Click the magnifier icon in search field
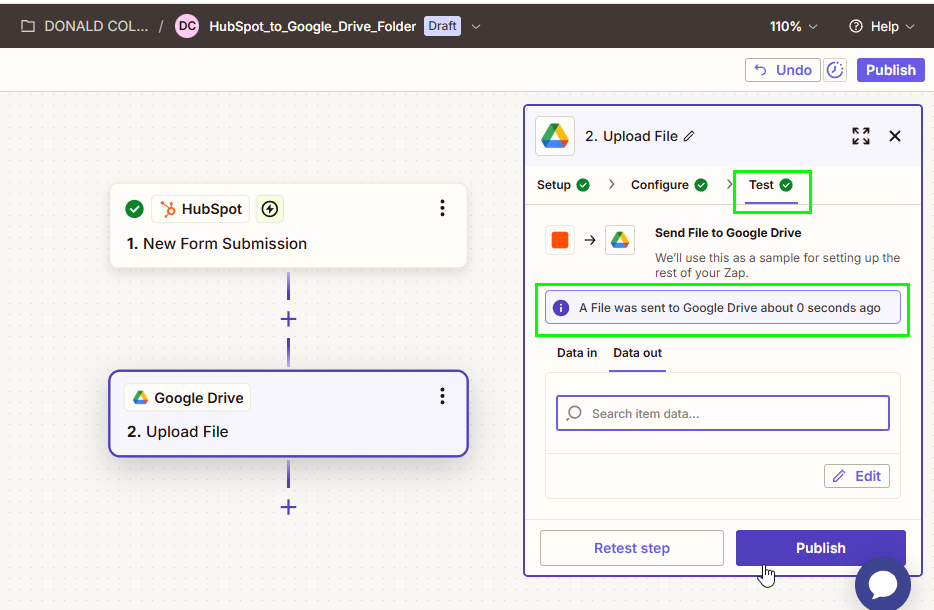Image resolution: width=934 pixels, height=610 pixels. (574, 413)
